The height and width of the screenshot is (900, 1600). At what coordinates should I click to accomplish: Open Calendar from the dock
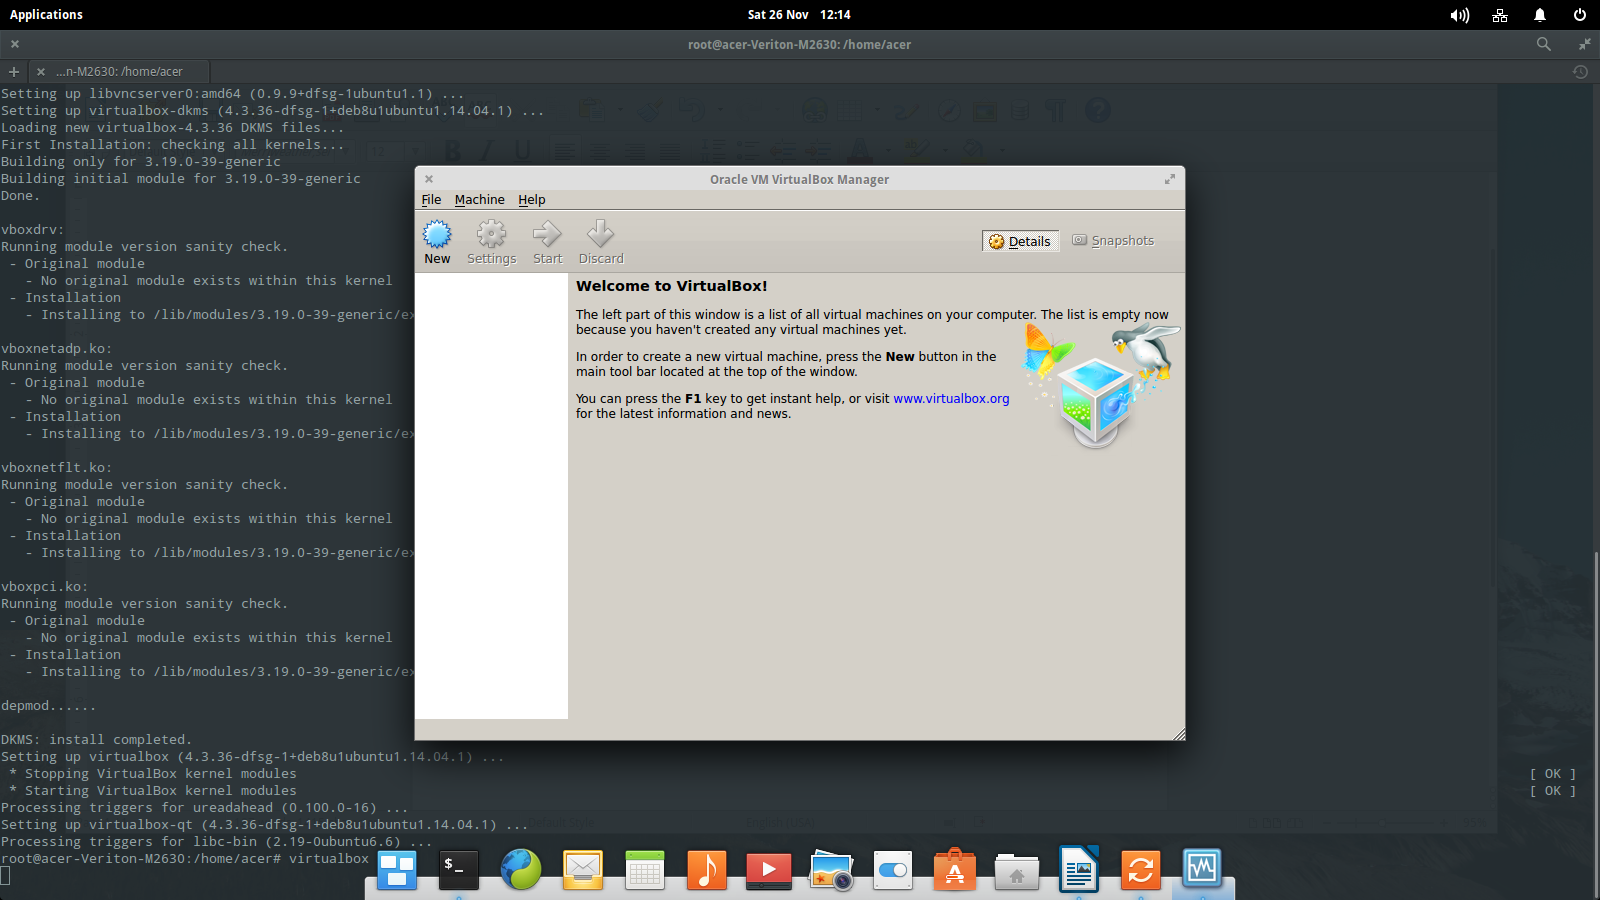[x=645, y=870]
